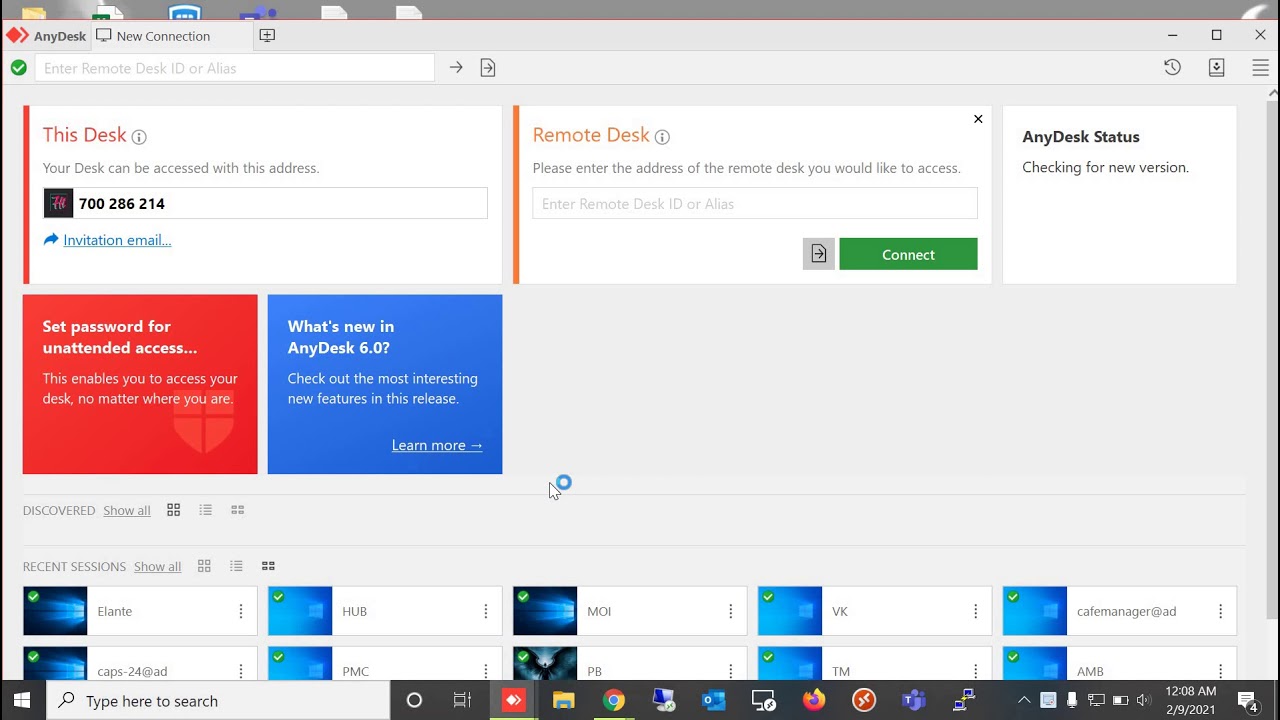The height and width of the screenshot is (720, 1280).
Task: Open options menu for AMB session
Action: [1221, 671]
